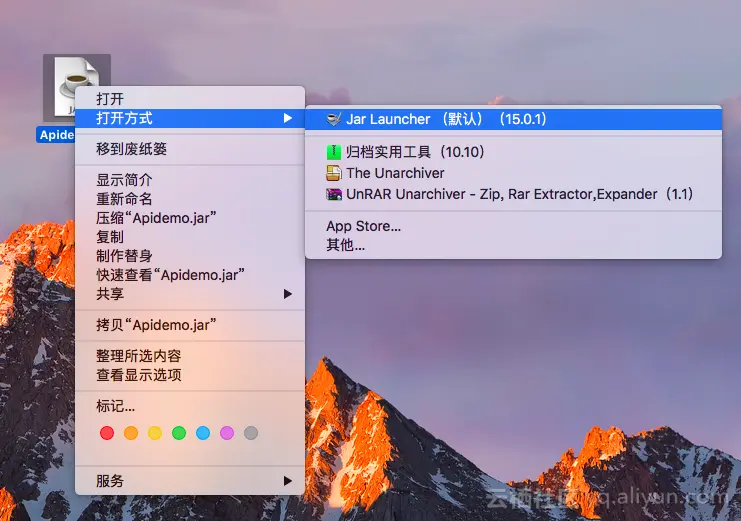Choose 移到废纸篓 to trash the file
Image resolution: width=741 pixels, height=521 pixels.
click(x=190, y=149)
